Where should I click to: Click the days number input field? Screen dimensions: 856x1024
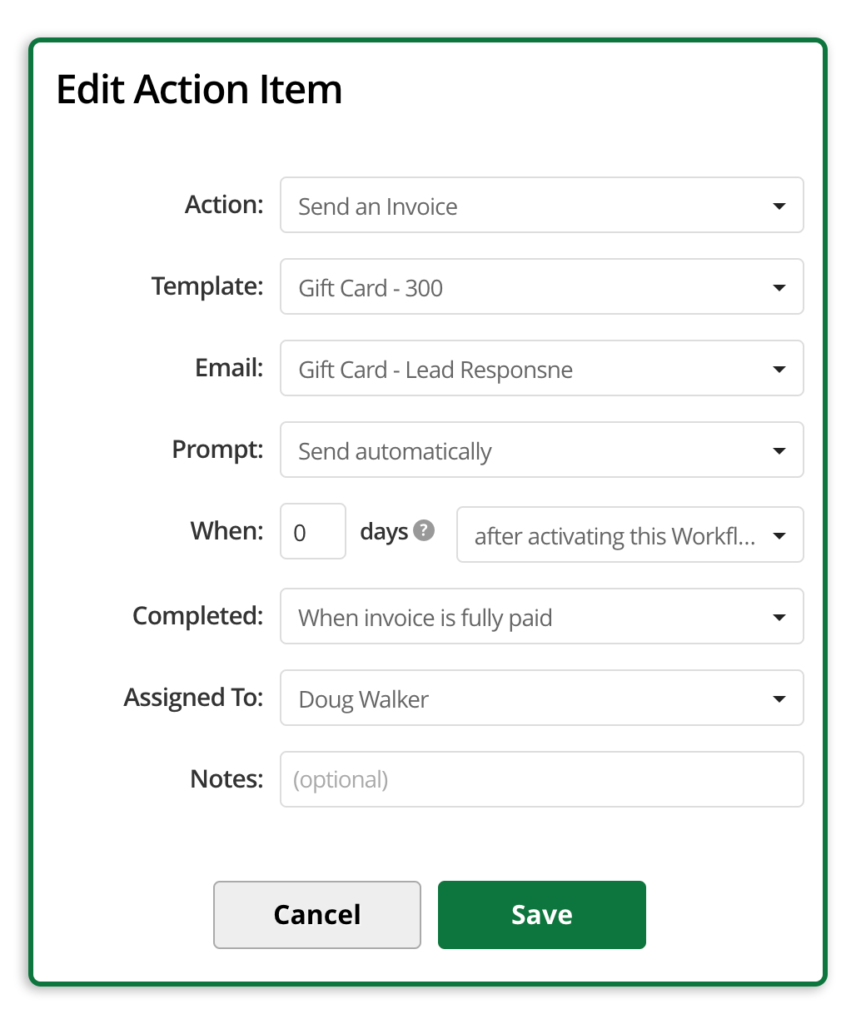312,532
